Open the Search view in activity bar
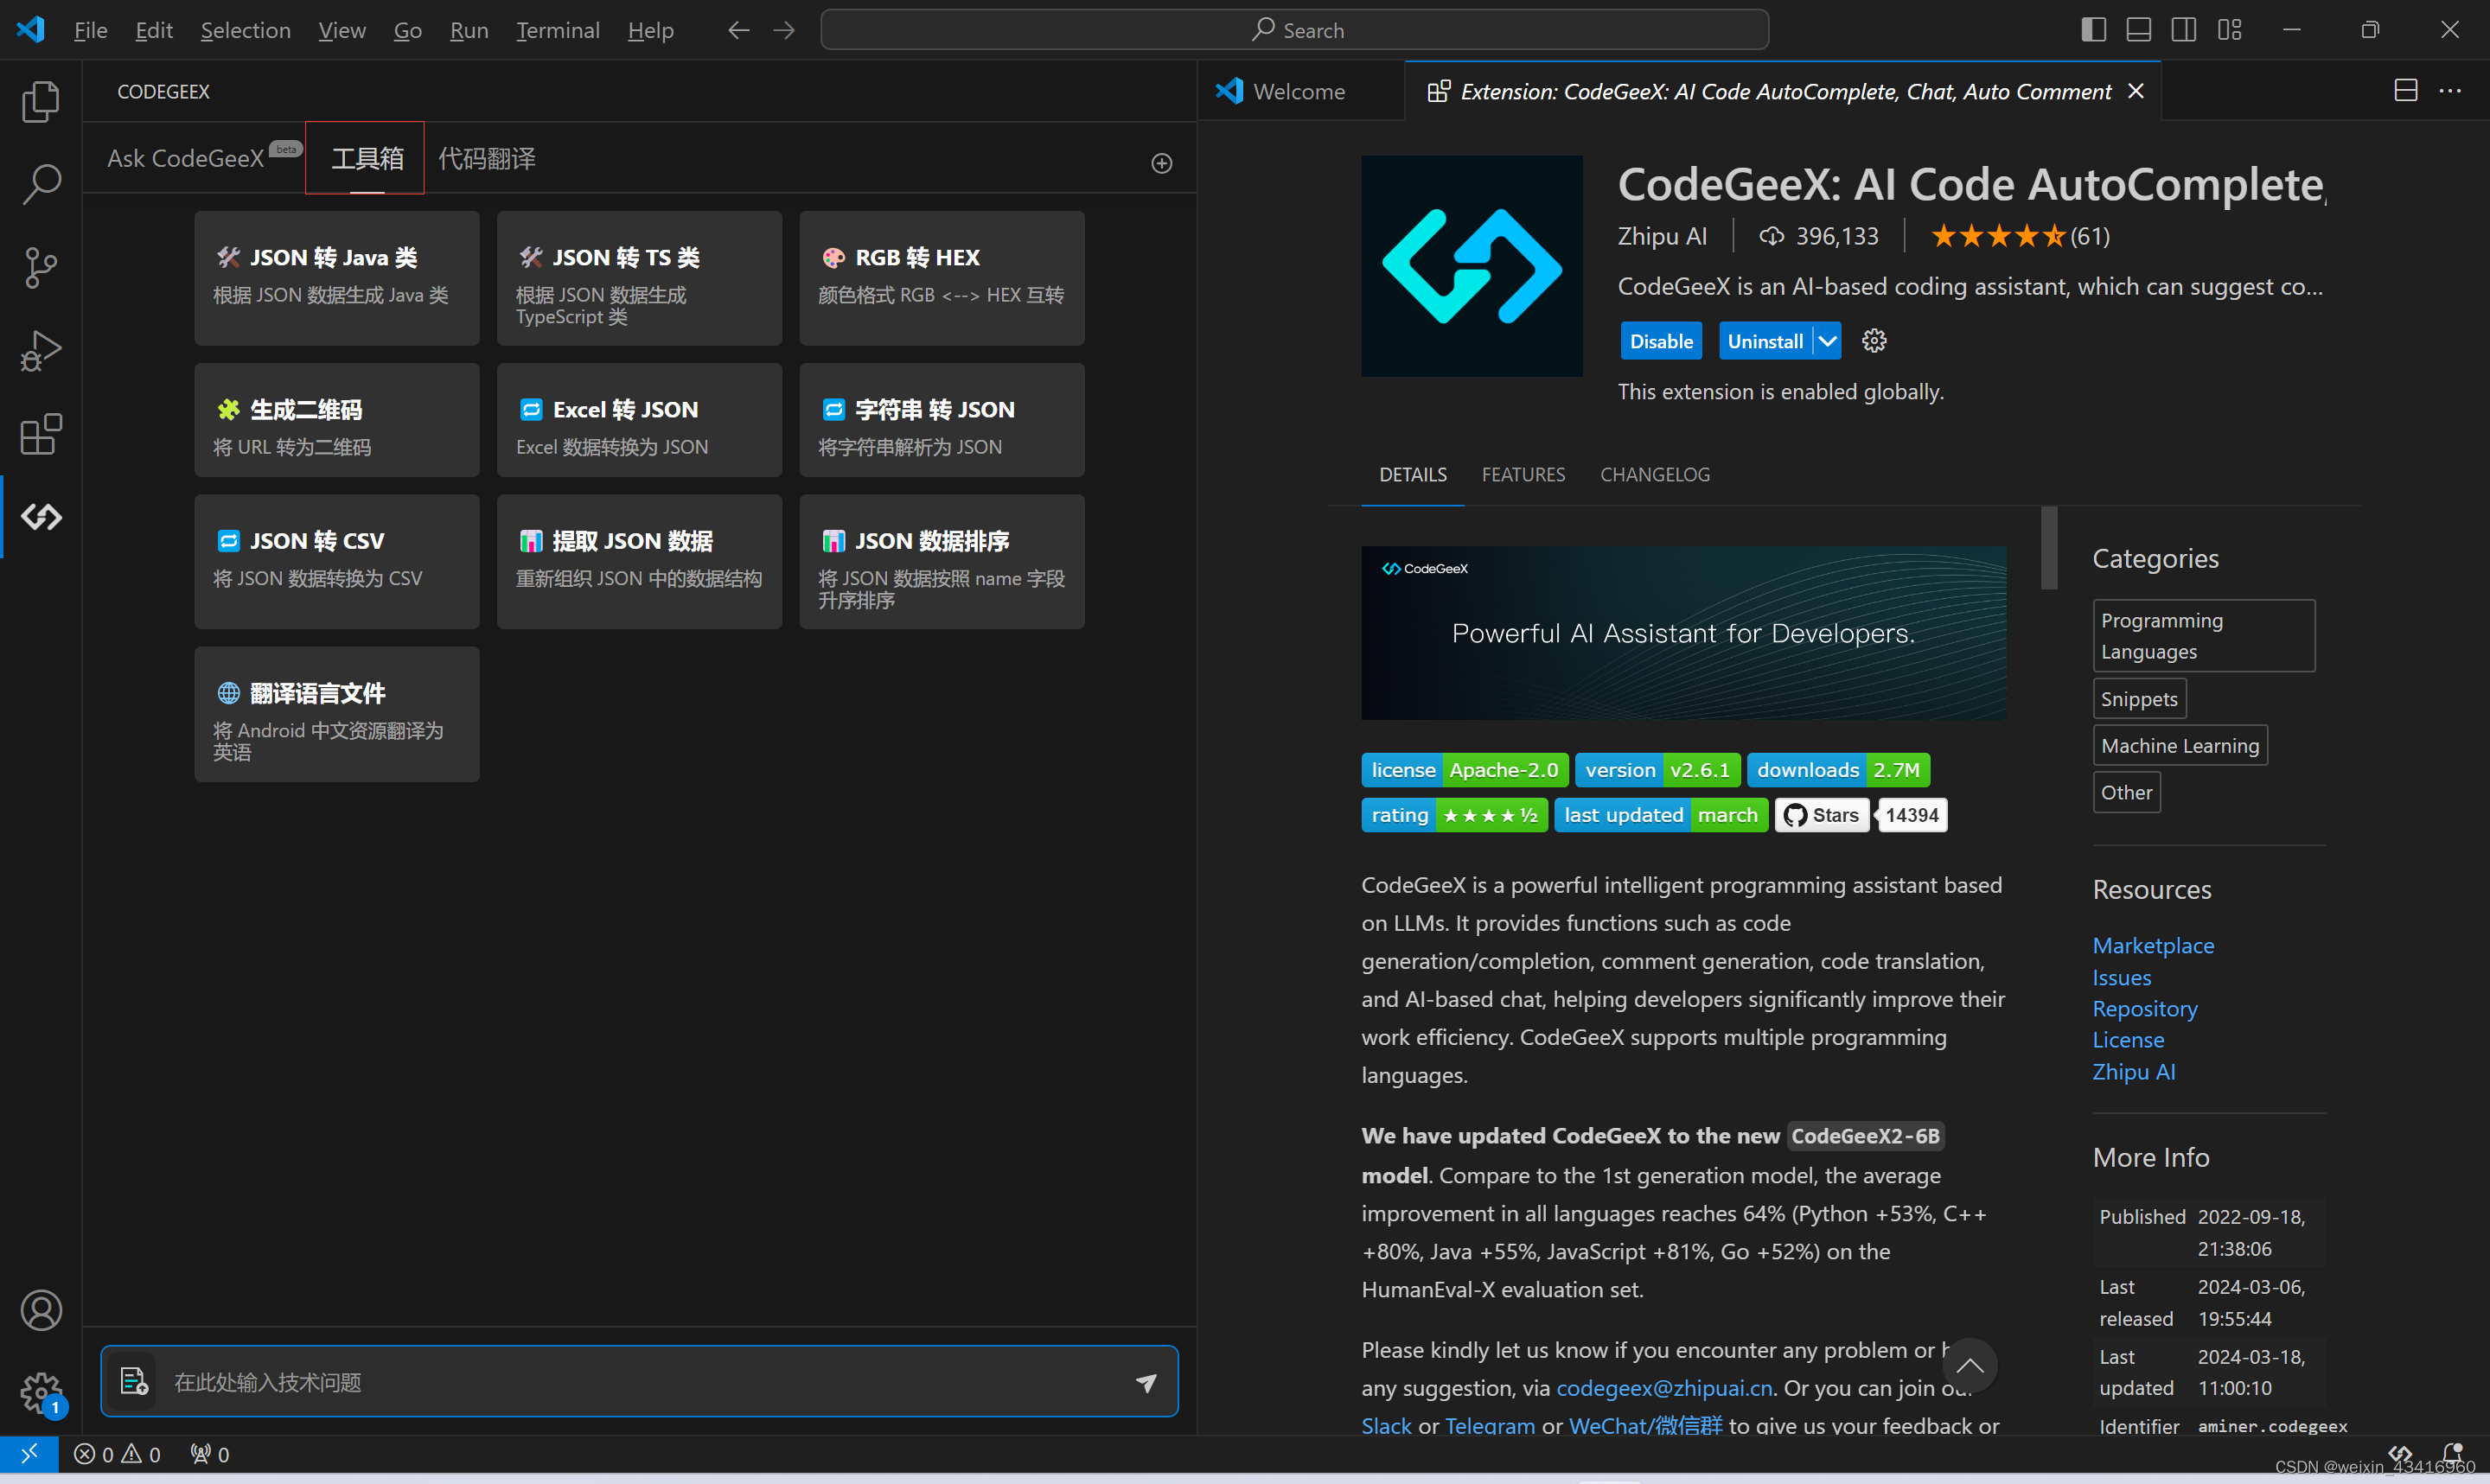Image resolution: width=2490 pixels, height=1484 pixels. click(x=40, y=184)
